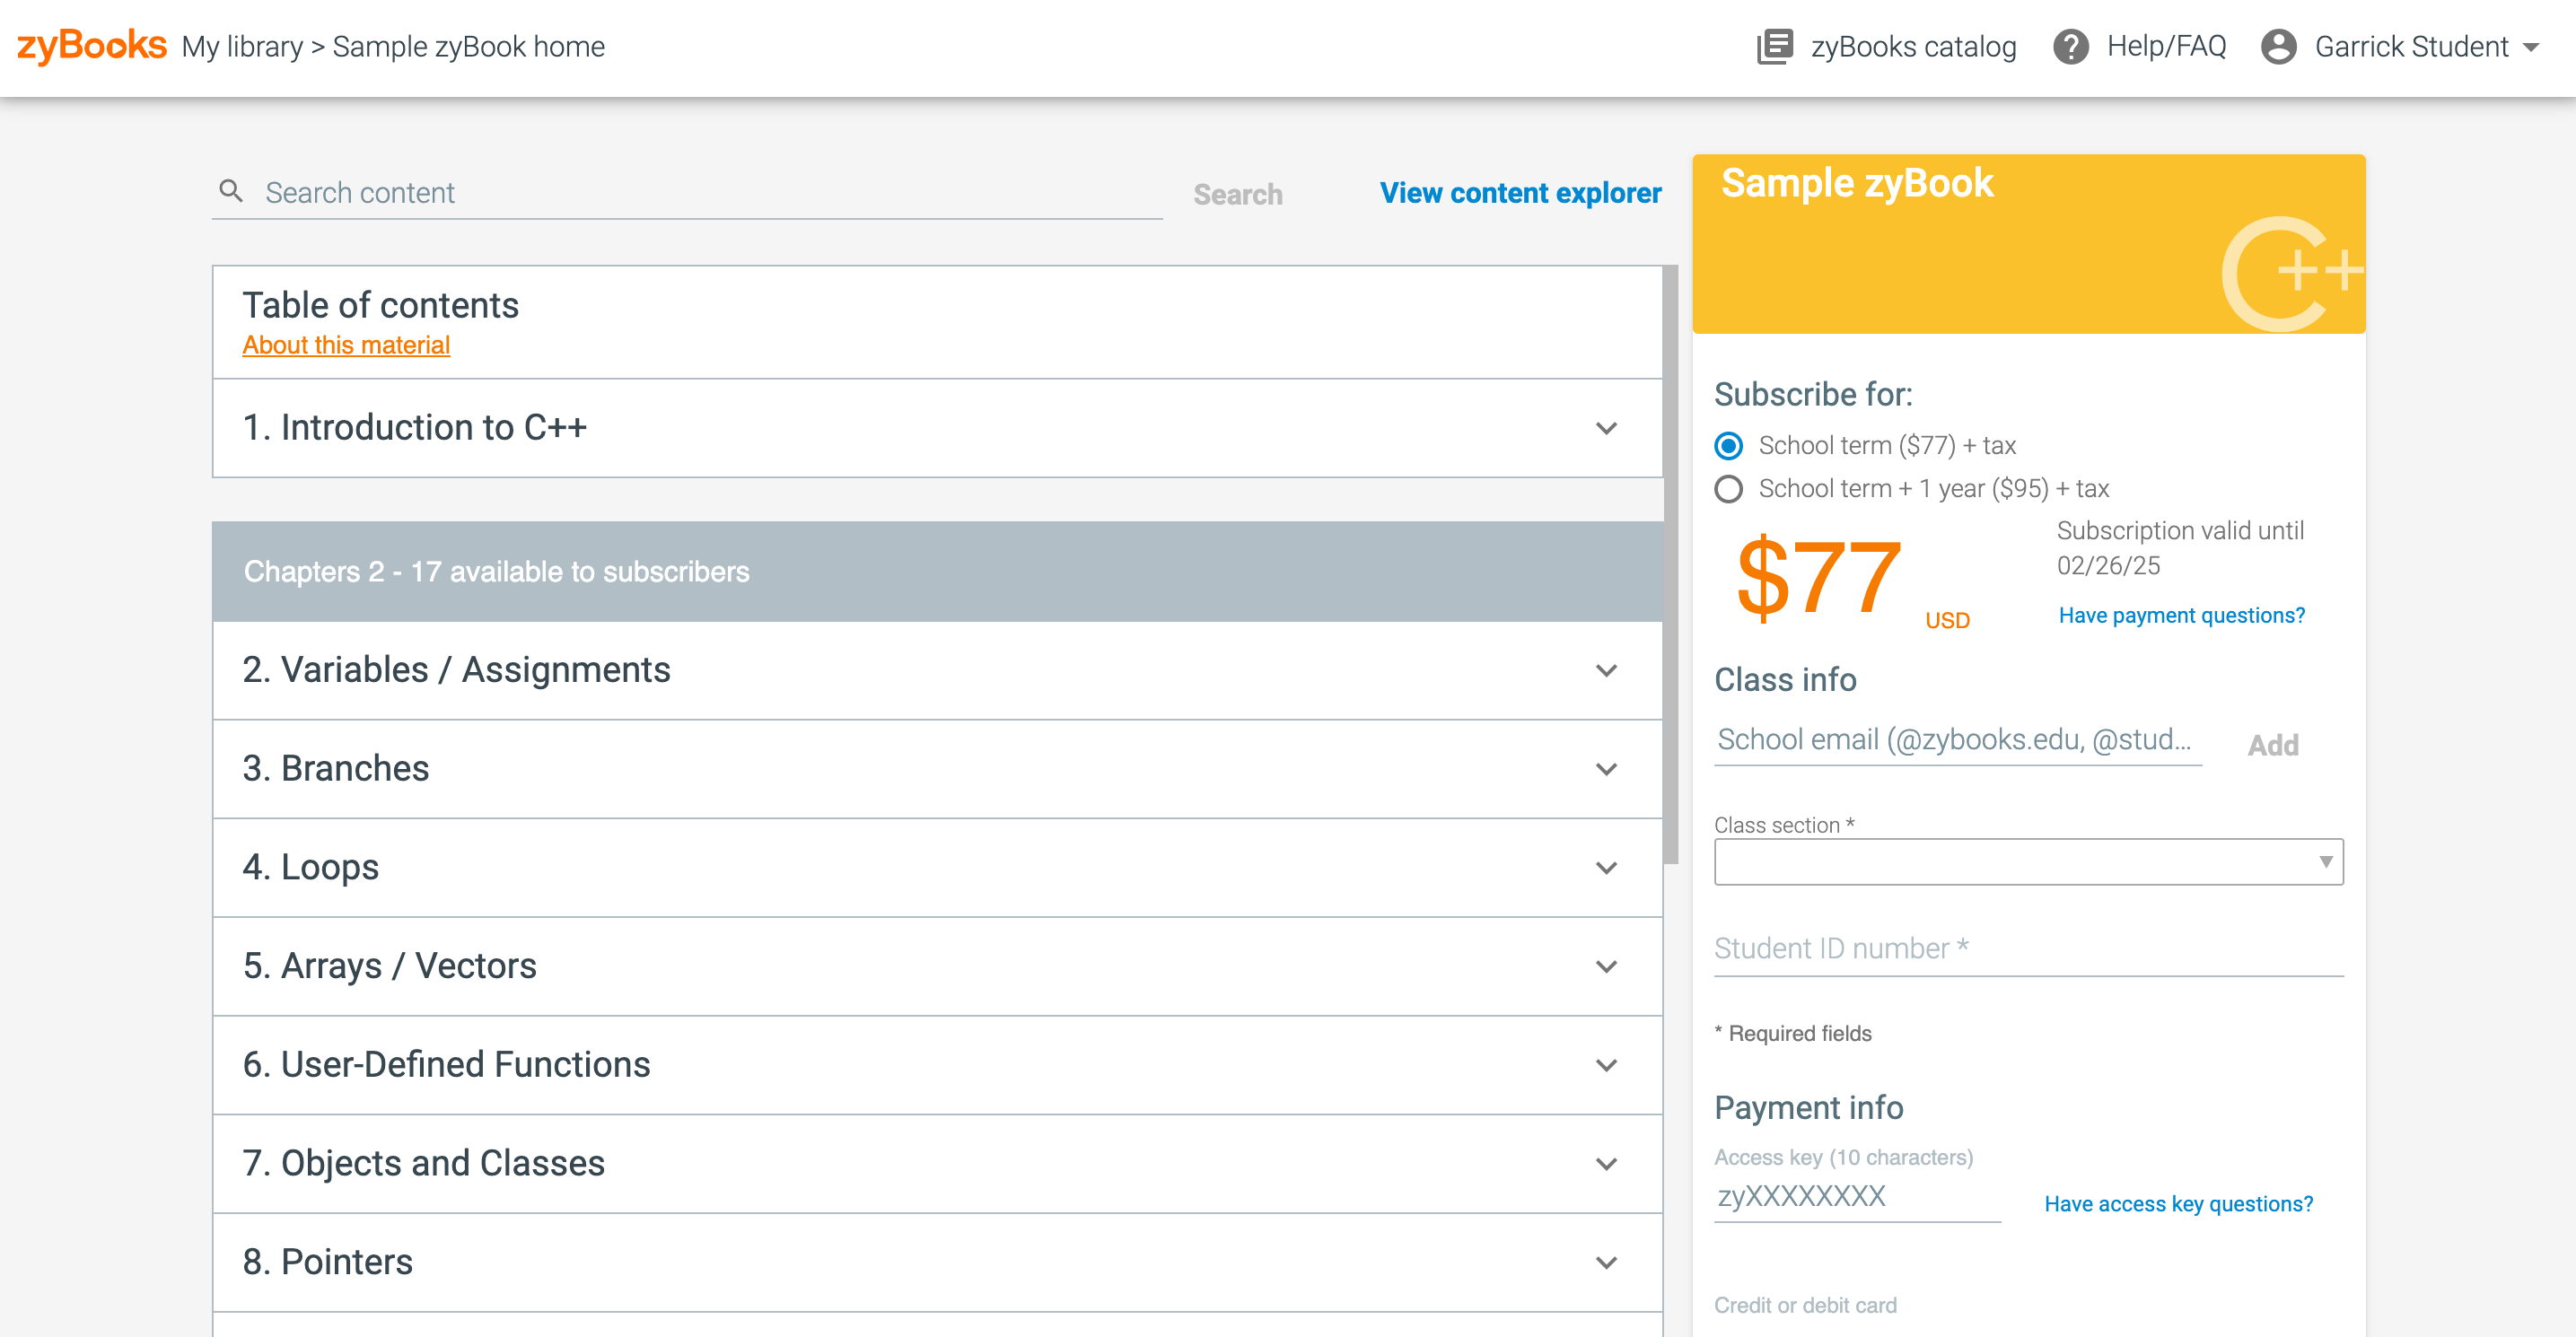Screen dimensions: 2576x1337
Task: Click the help question mark icon
Action: (x=2073, y=46)
